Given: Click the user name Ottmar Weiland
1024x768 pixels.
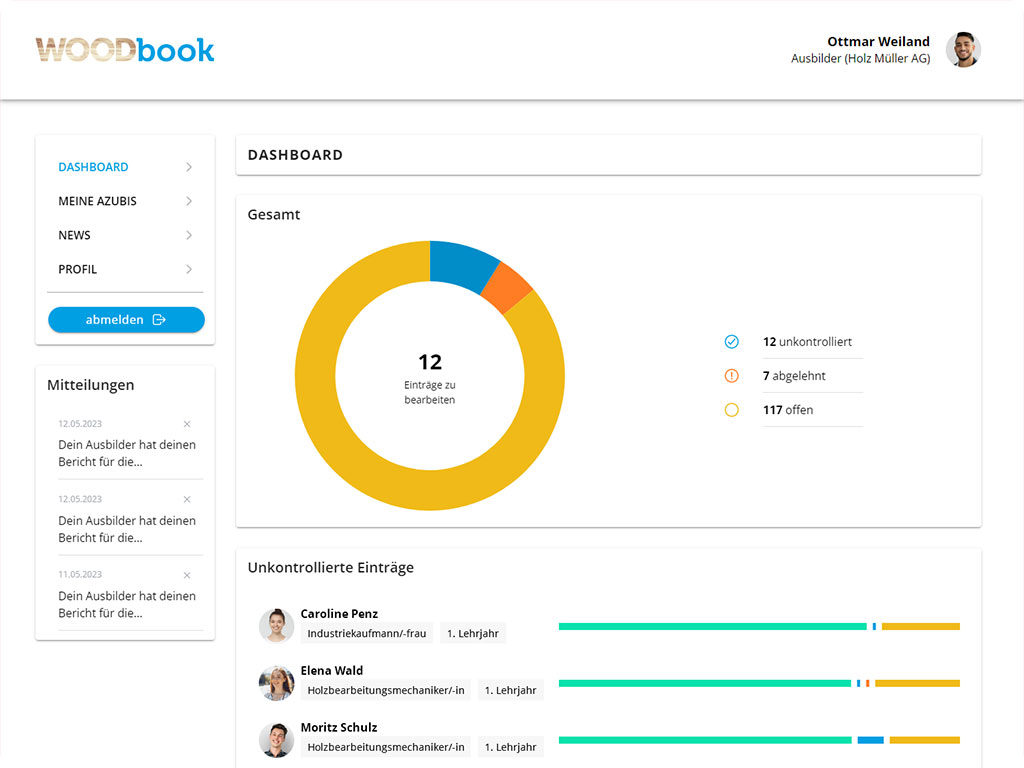Looking at the screenshot, I should point(878,41).
